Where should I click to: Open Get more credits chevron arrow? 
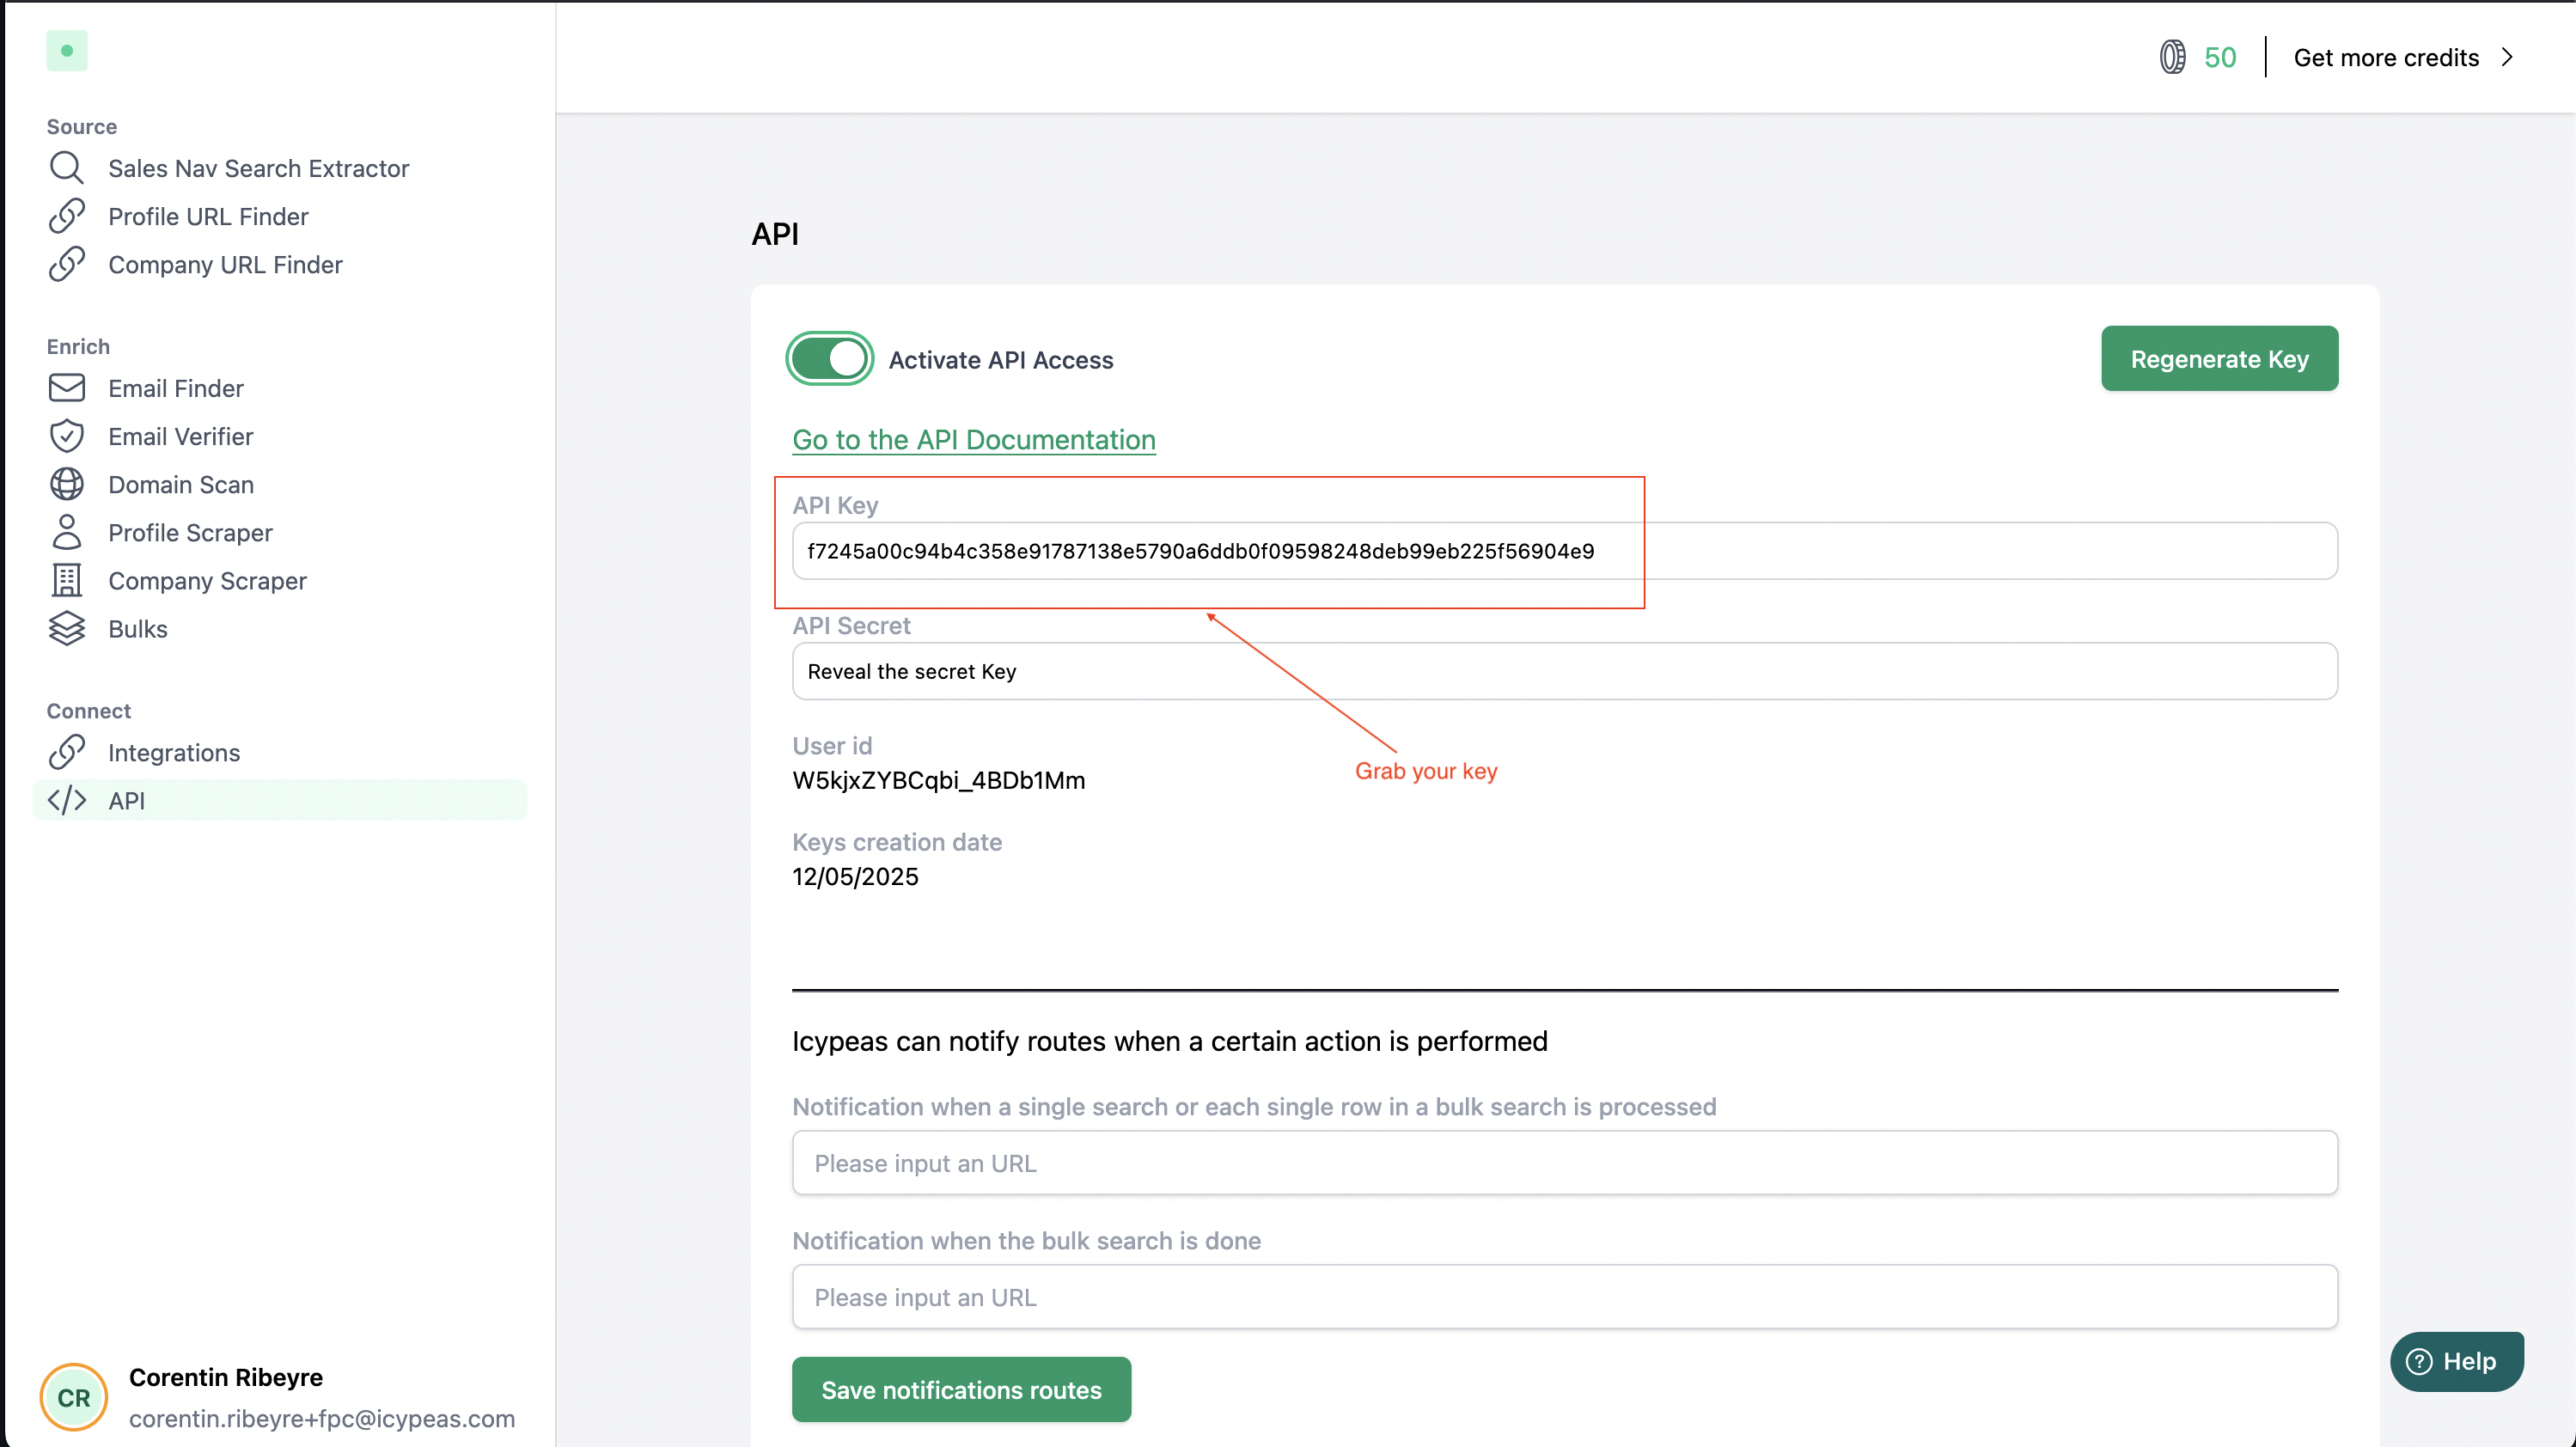(2507, 57)
